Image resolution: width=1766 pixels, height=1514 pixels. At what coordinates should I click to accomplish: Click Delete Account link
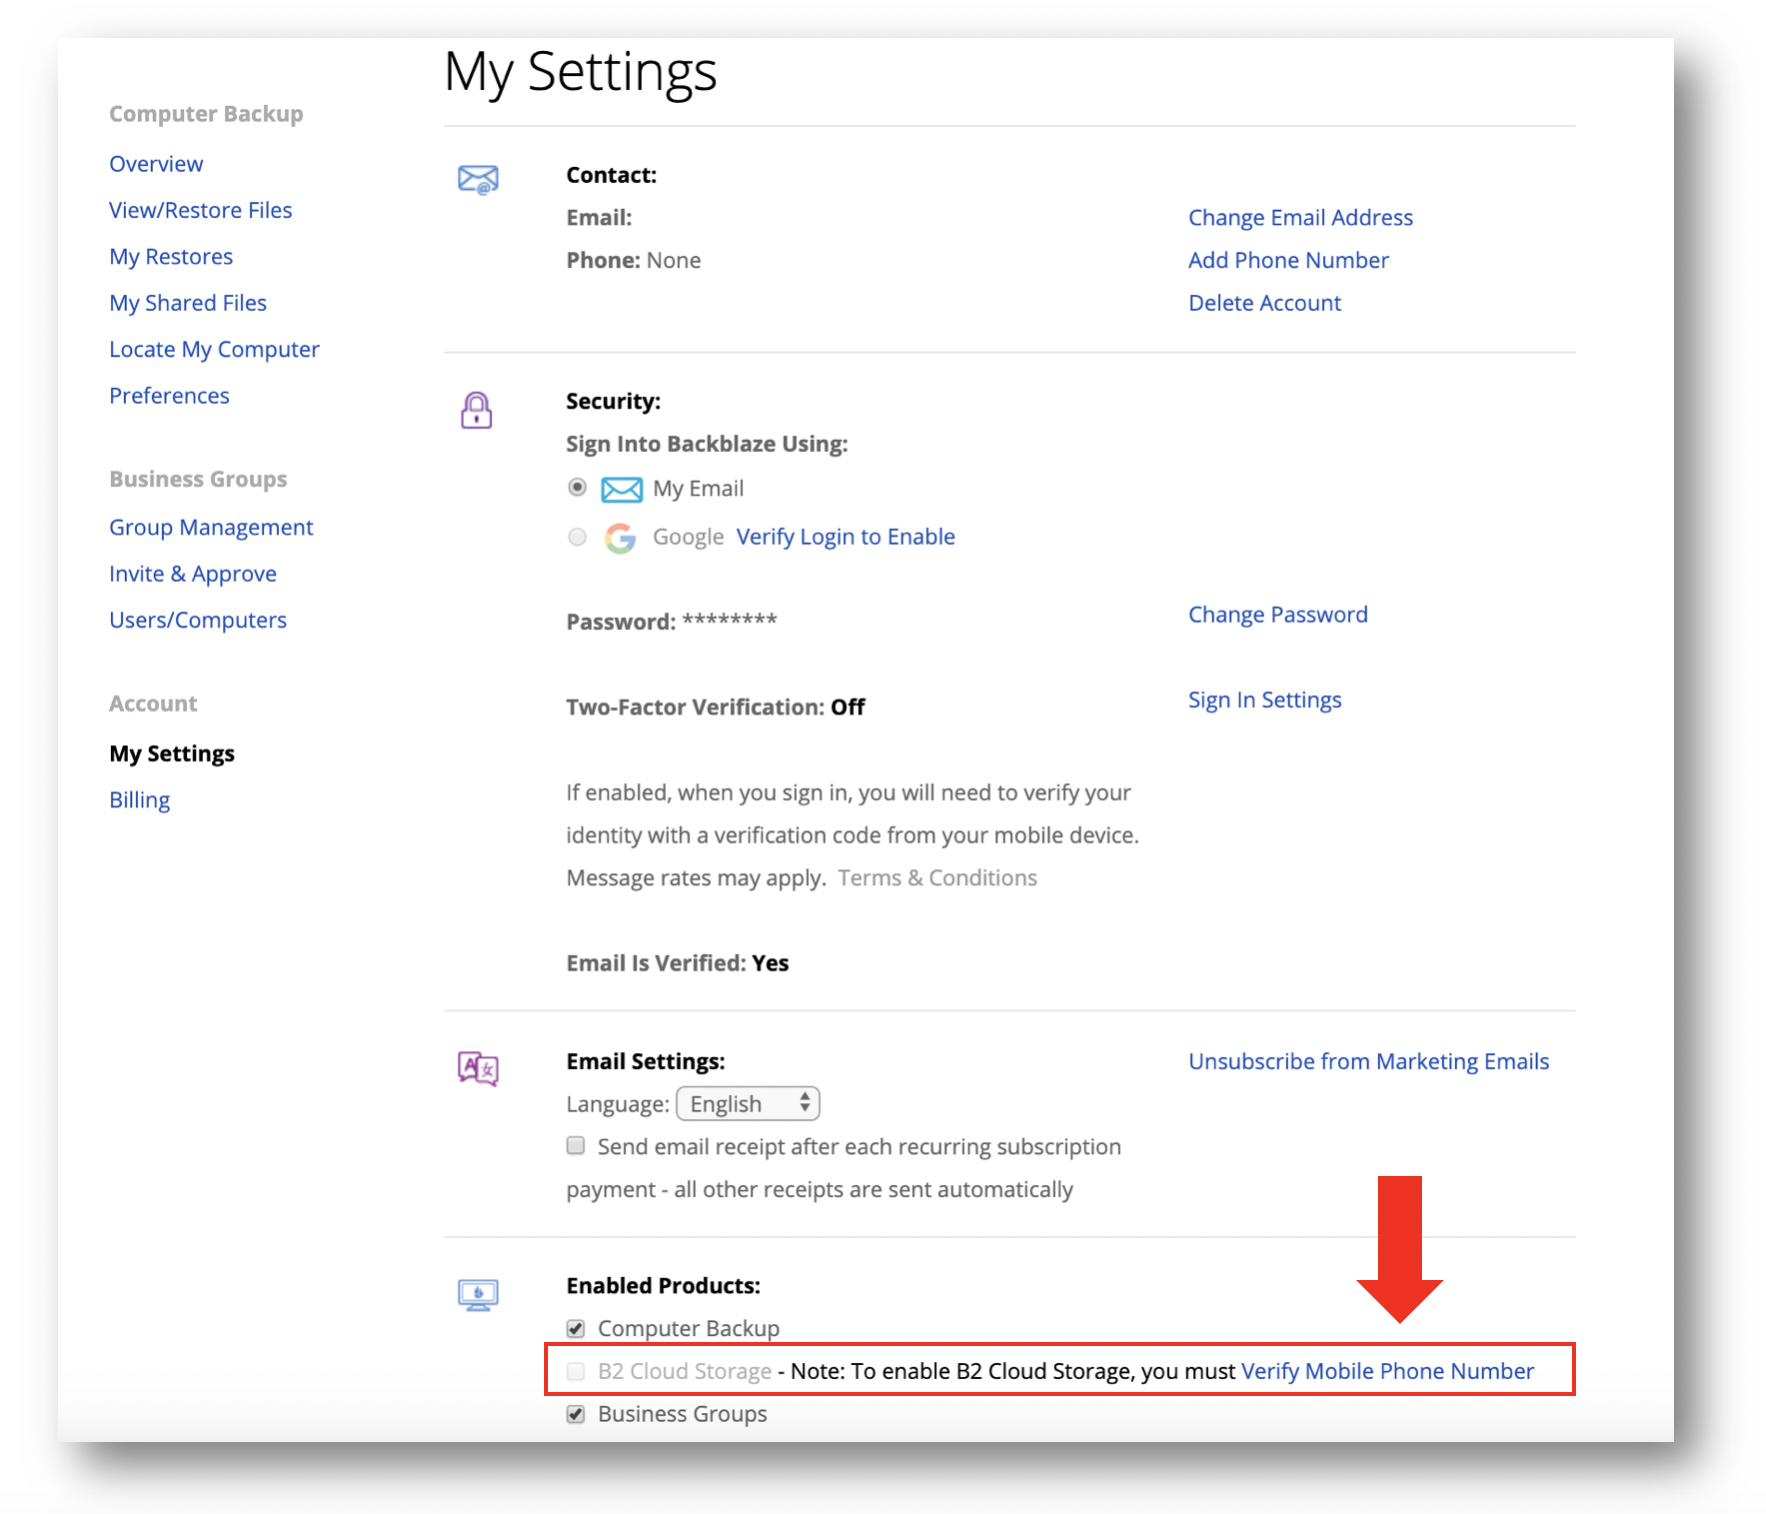(x=1264, y=303)
